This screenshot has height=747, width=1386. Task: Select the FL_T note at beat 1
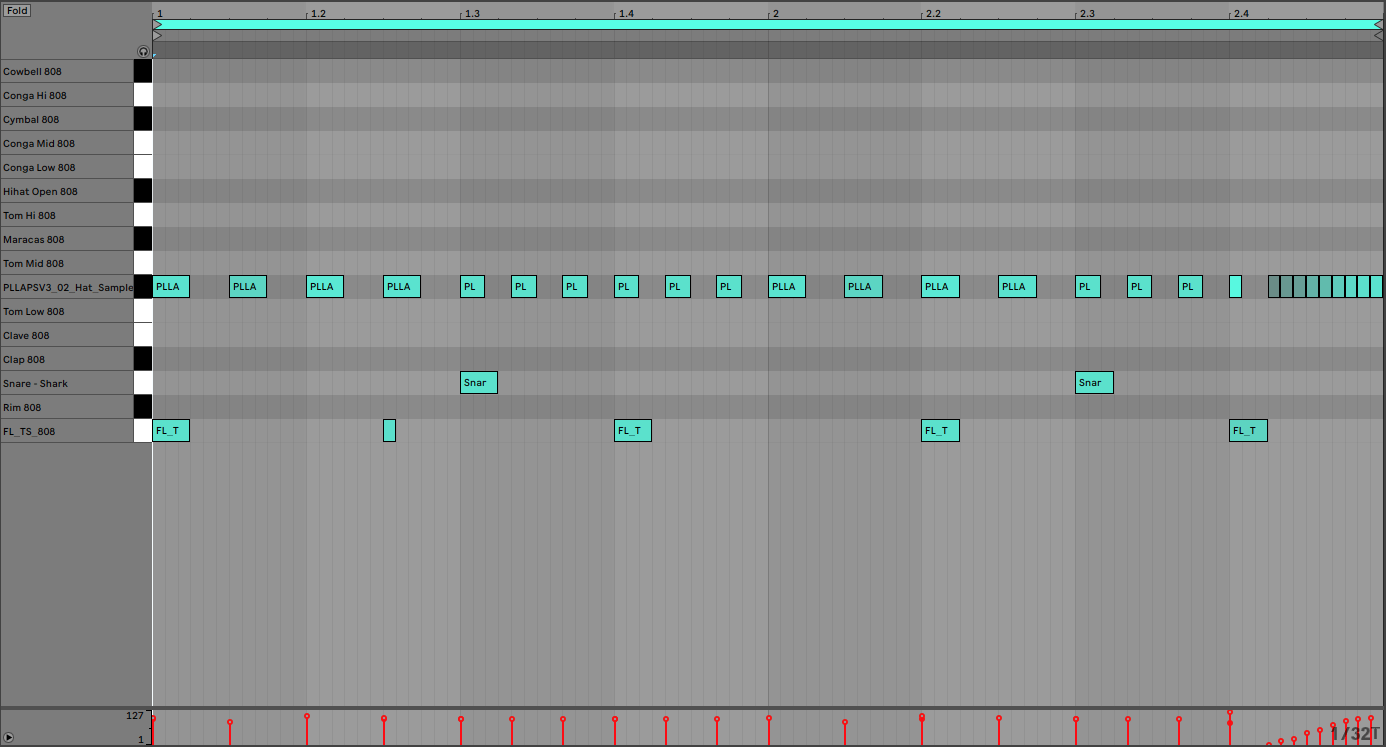(x=171, y=430)
